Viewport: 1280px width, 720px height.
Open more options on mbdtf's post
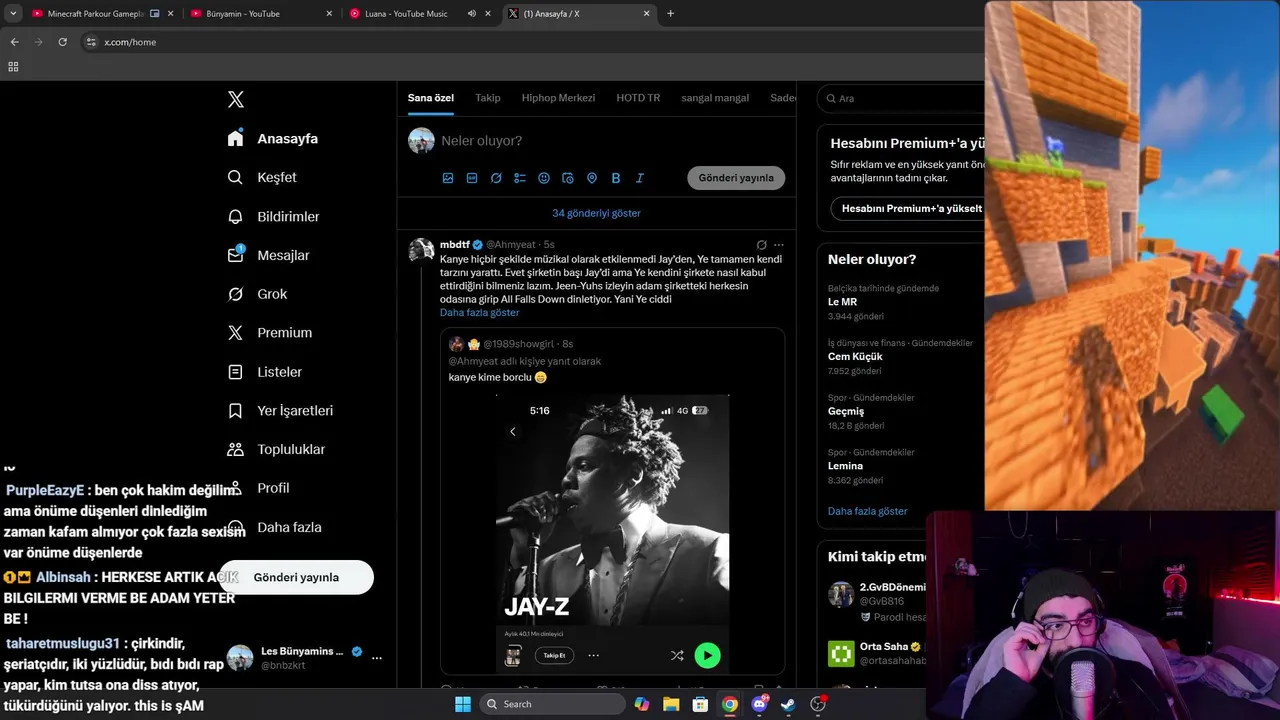pos(779,245)
